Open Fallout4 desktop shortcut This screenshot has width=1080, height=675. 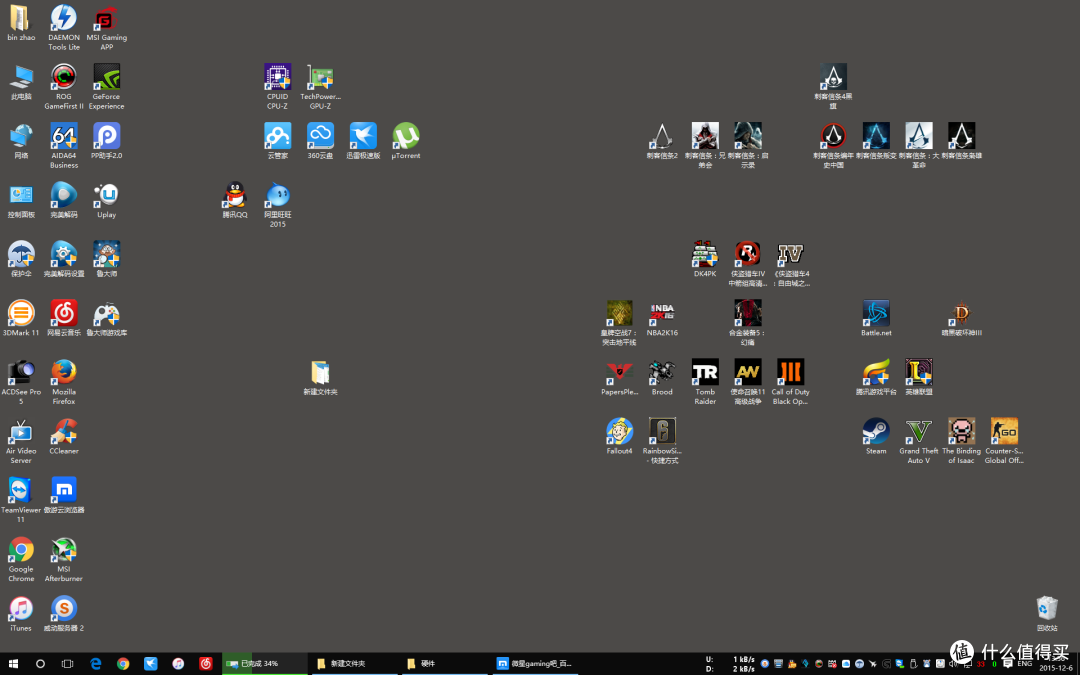coord(619,437)
